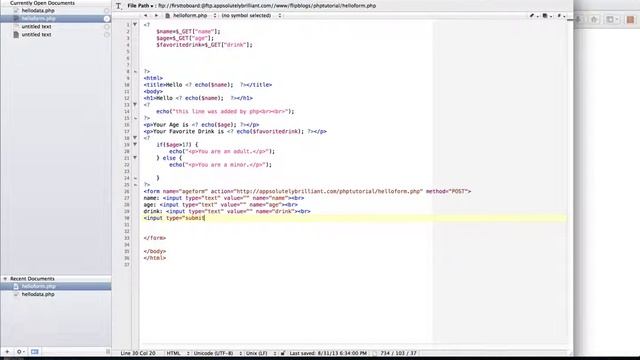
Task: Click the </html> closing tag line
Action: [155, 258]
